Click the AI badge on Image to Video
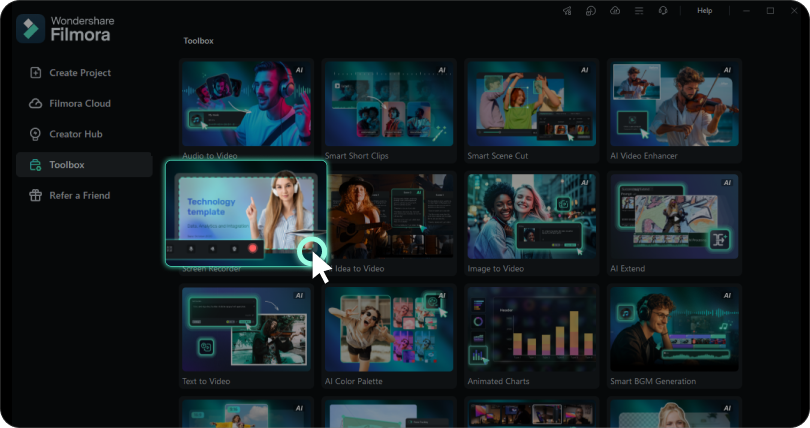 click(x=584, y=183)
